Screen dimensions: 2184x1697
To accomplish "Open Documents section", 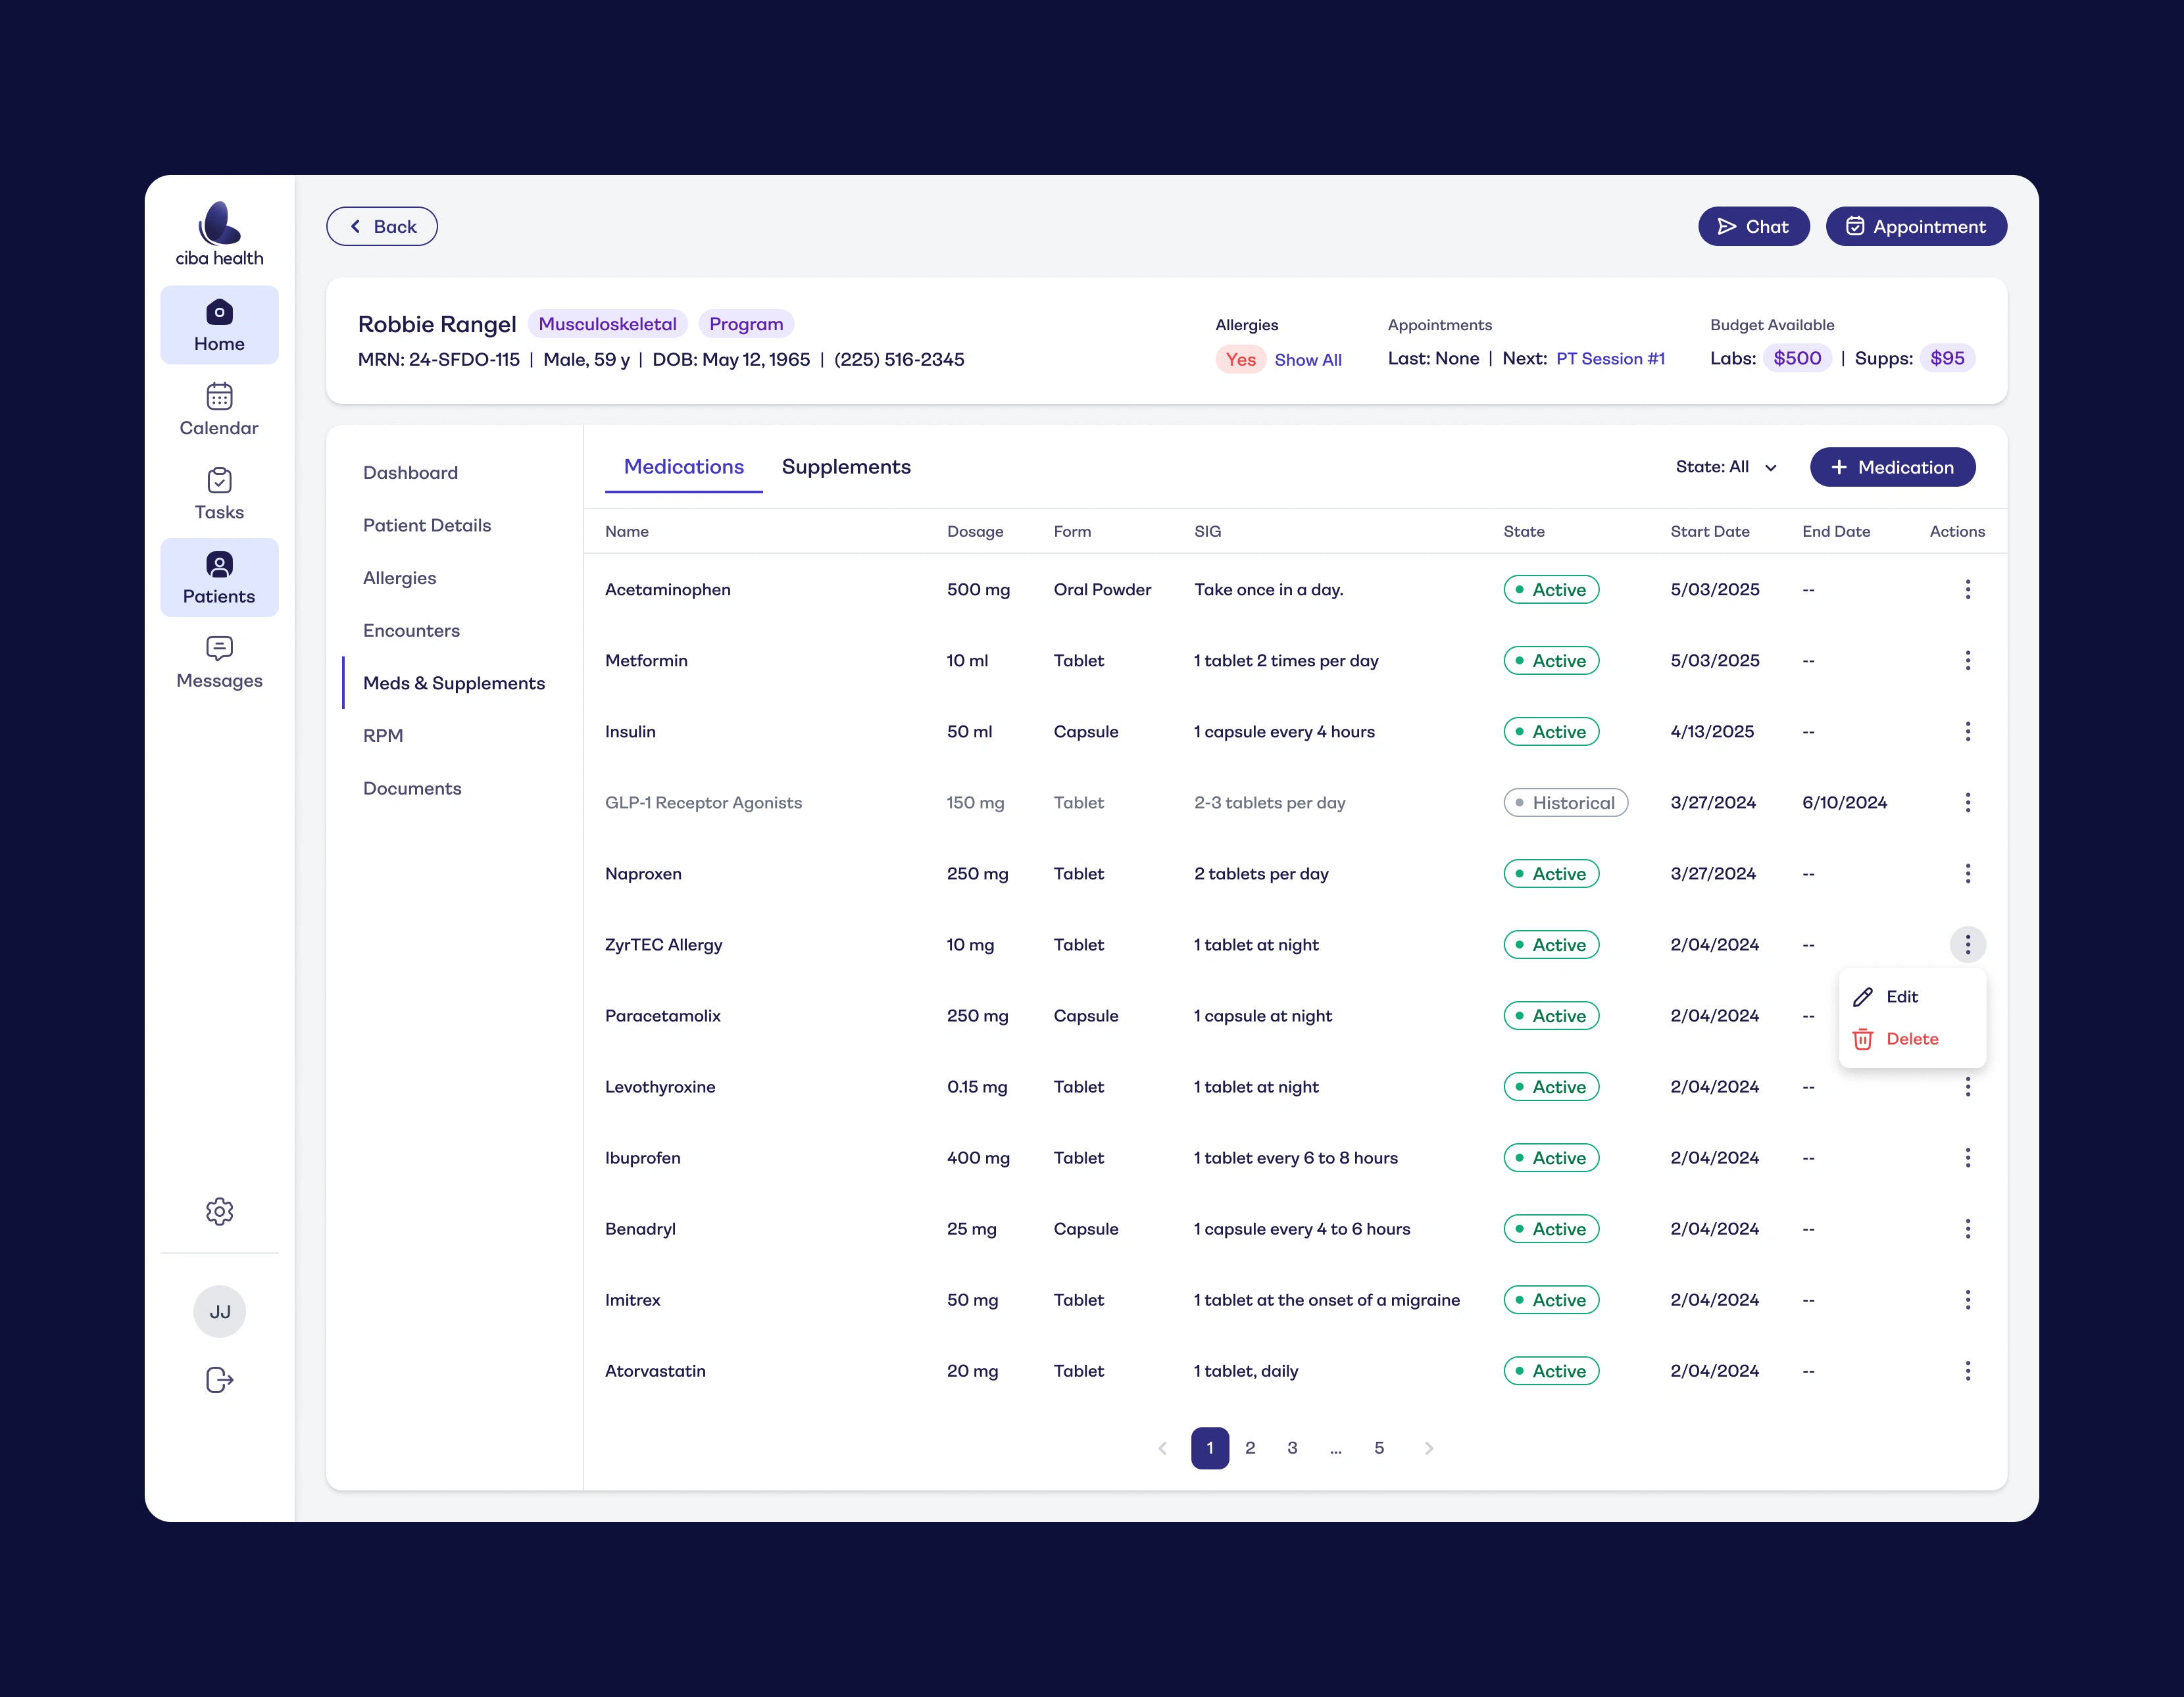I will [413, 789].
